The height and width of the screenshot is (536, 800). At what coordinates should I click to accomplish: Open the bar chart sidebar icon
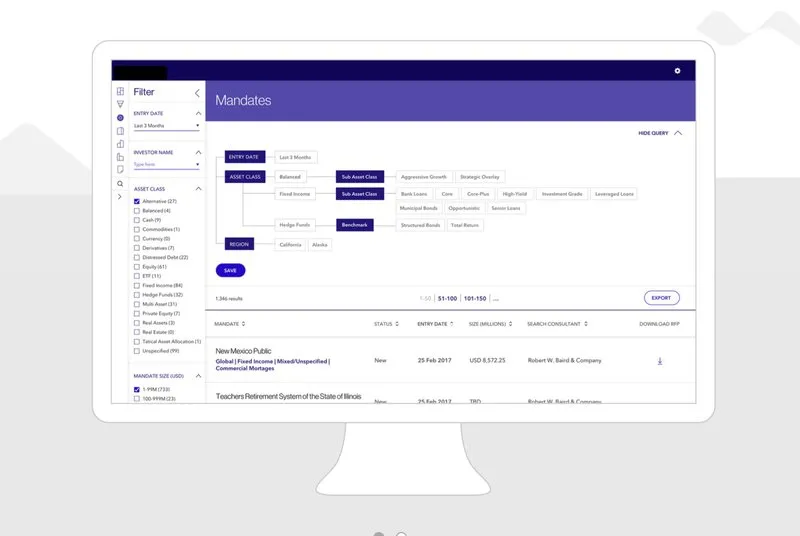120,144
